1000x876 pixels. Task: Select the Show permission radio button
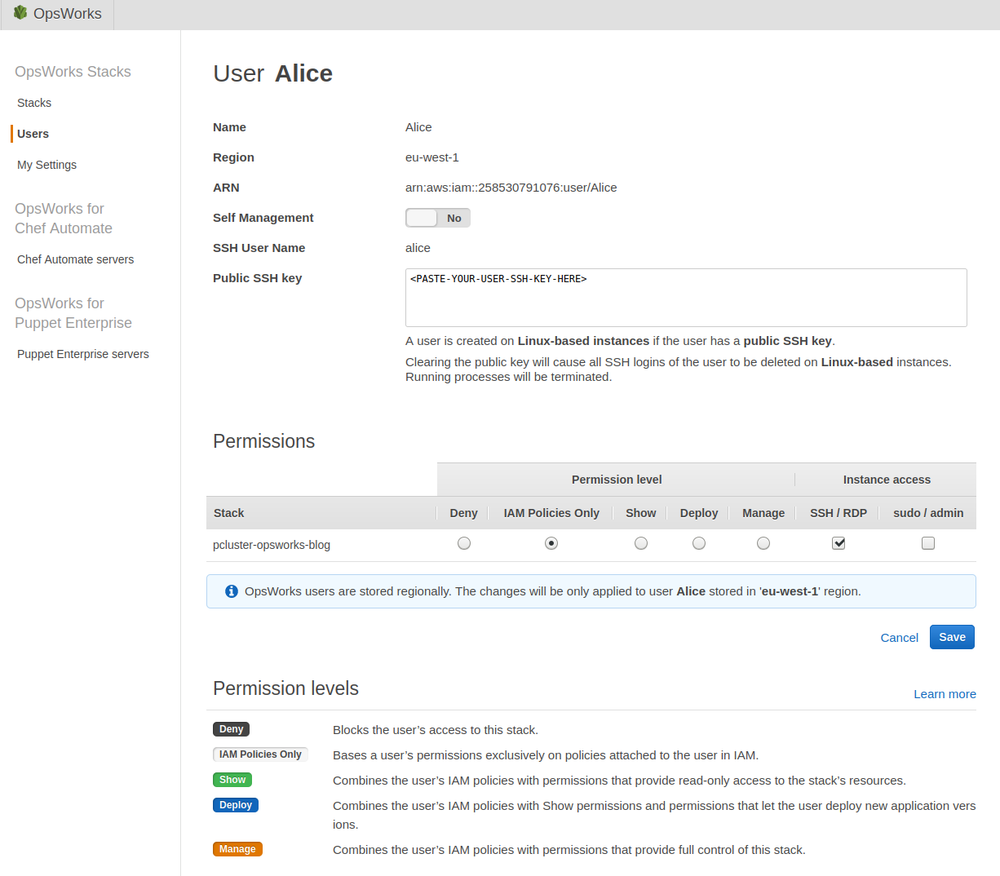click(x=640, y=542)
